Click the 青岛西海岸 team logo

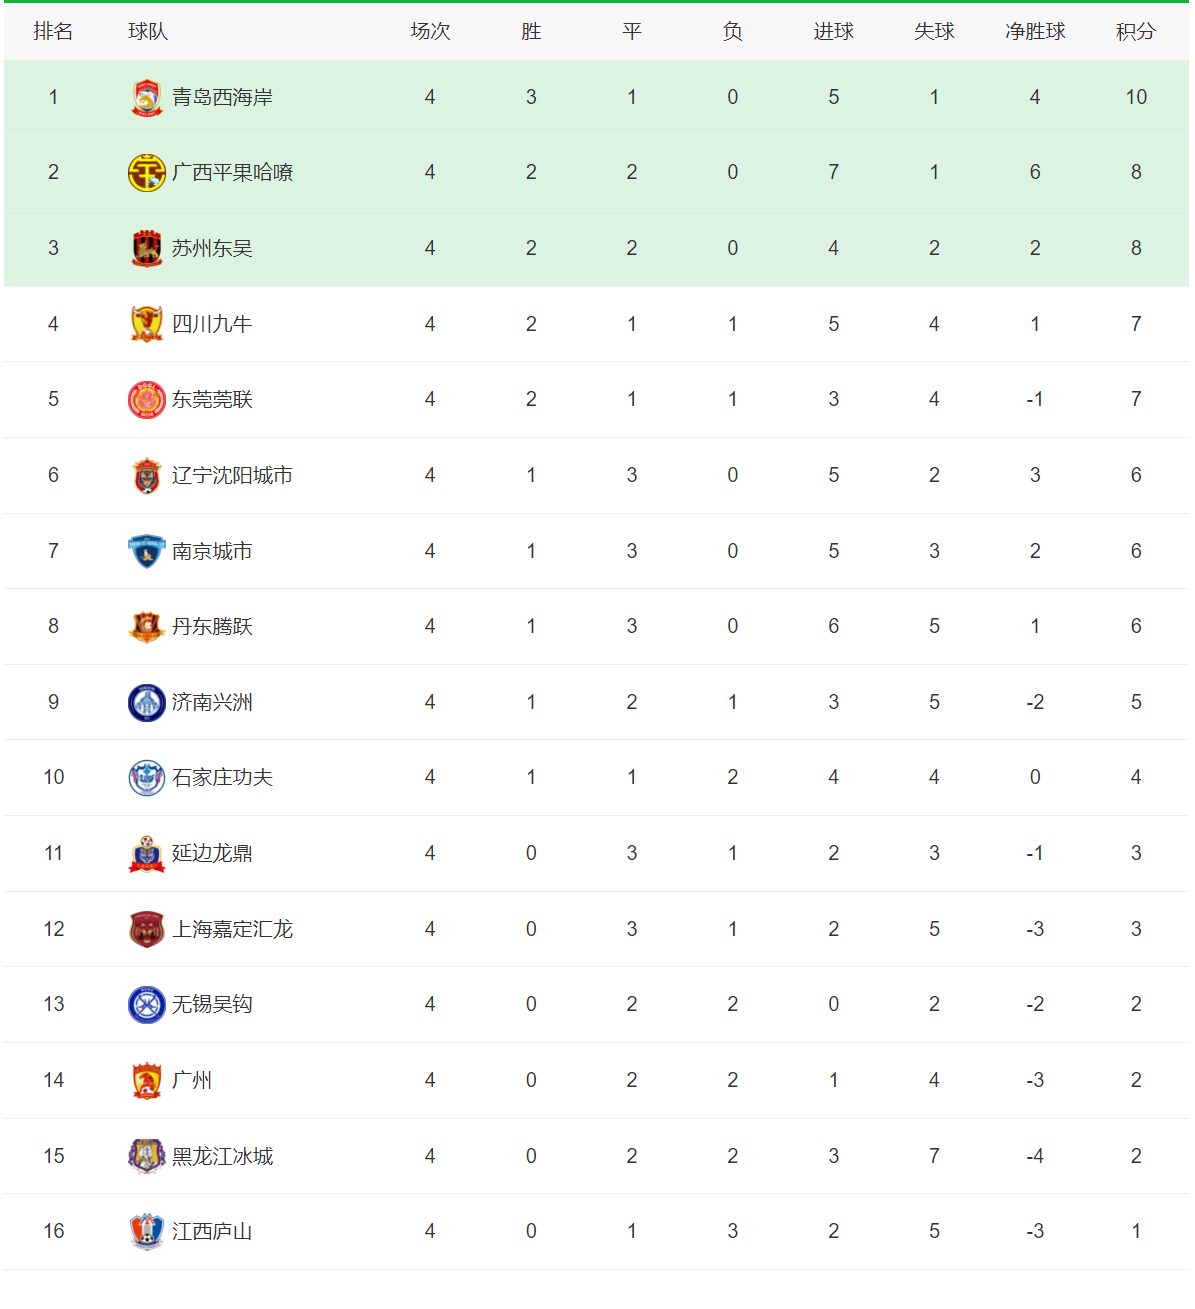(147, 98)
